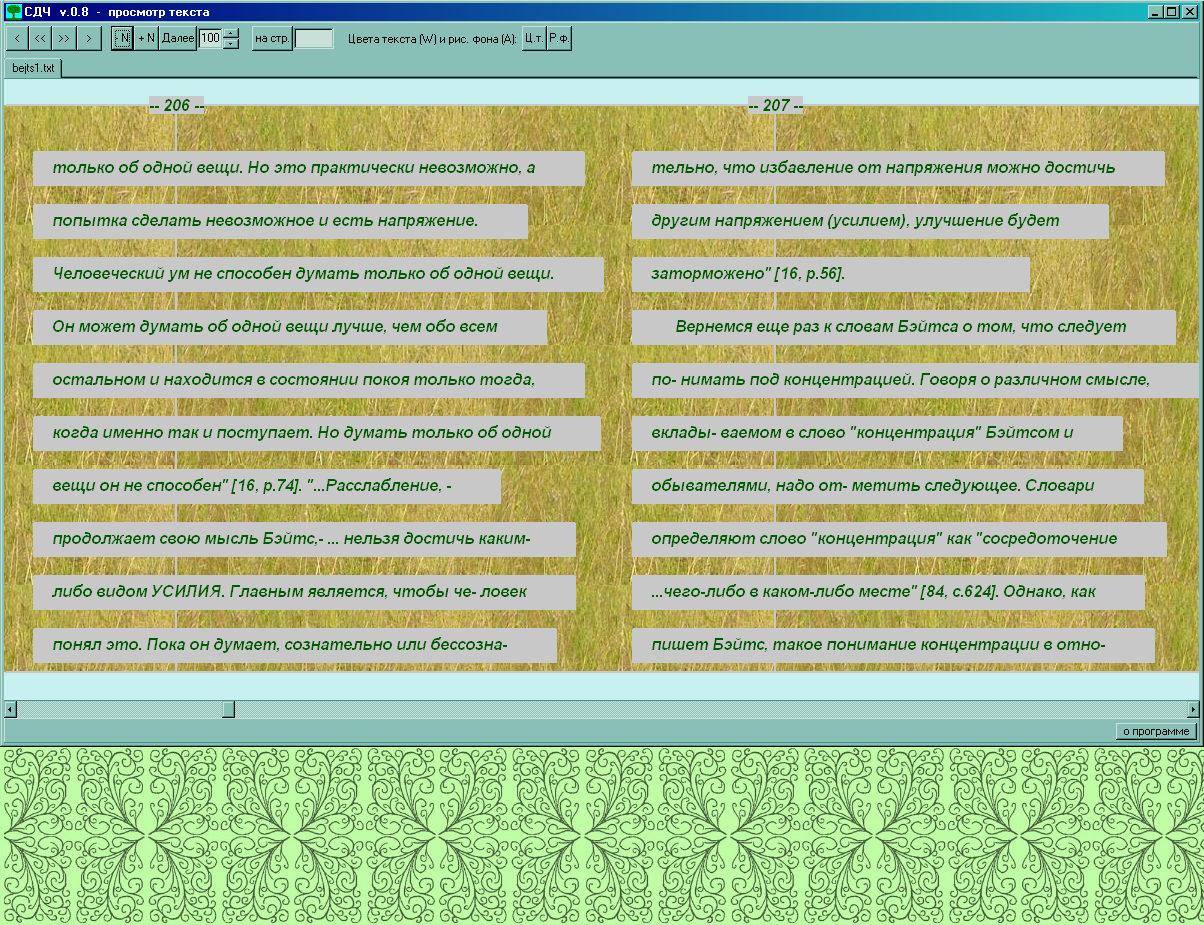The width and height of the screenshot is (1204, 925).
Task: Click the '- N' button
Action: click(x=122, y=38)
